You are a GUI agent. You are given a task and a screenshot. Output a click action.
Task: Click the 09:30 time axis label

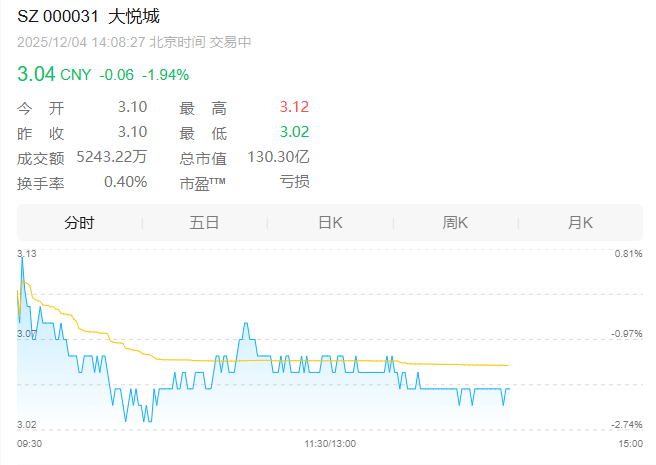[29, 444]
